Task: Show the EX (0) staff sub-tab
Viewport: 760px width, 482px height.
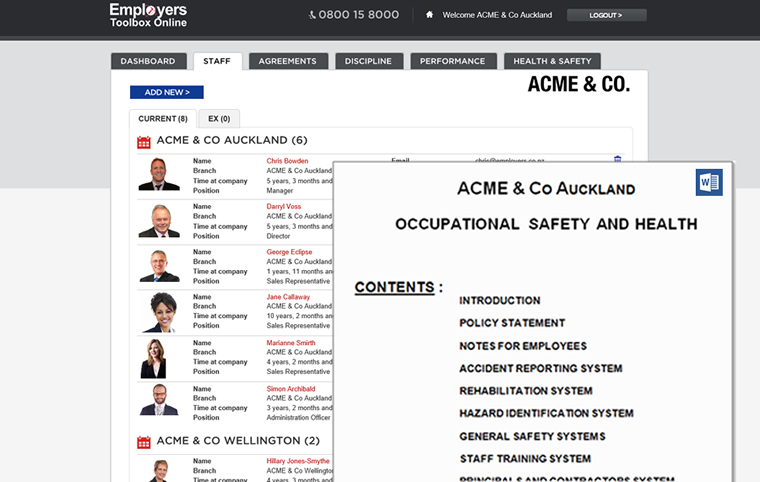Action: 218,119
